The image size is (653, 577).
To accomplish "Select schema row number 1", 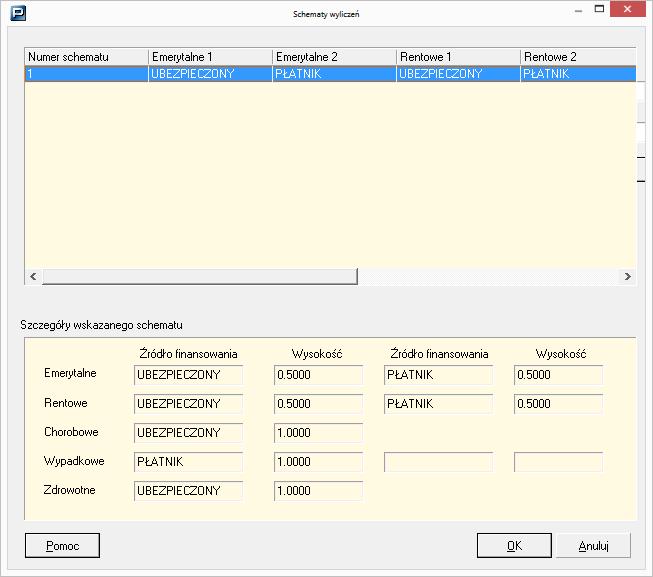I will pyautogui.click(x=330, y=74).
